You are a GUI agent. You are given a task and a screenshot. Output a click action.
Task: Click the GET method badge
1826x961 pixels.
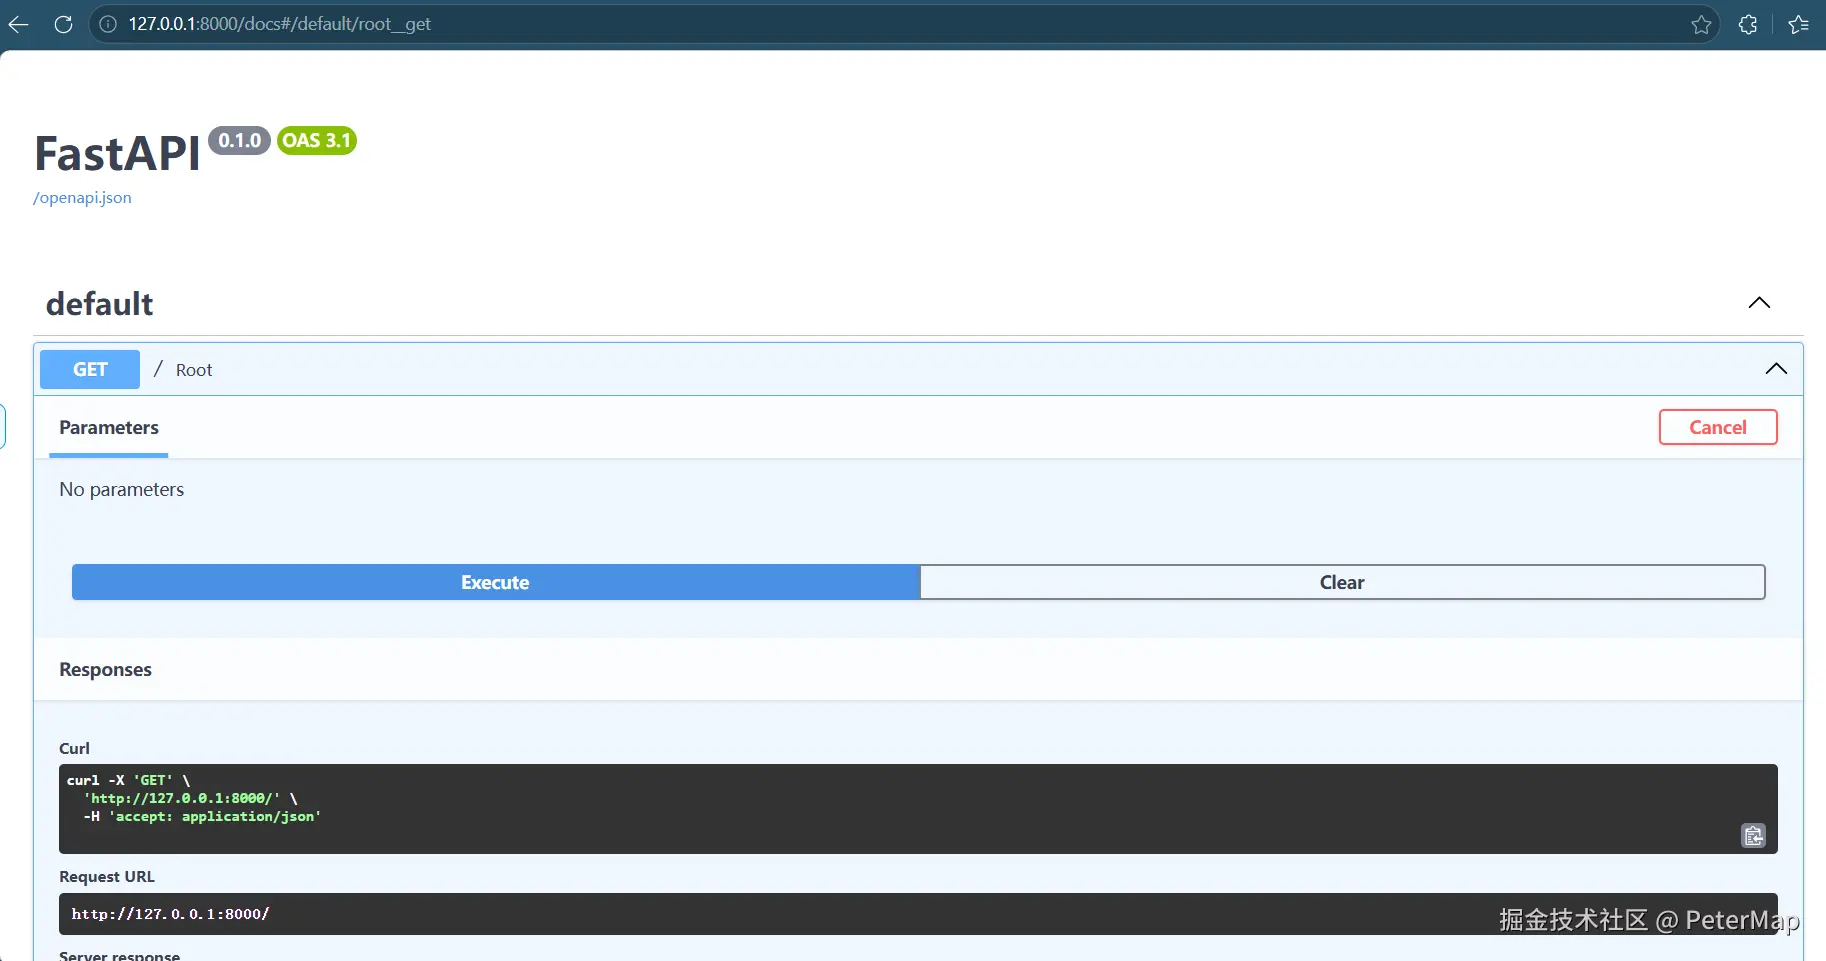pyautogui.click(x=90, y=369)
